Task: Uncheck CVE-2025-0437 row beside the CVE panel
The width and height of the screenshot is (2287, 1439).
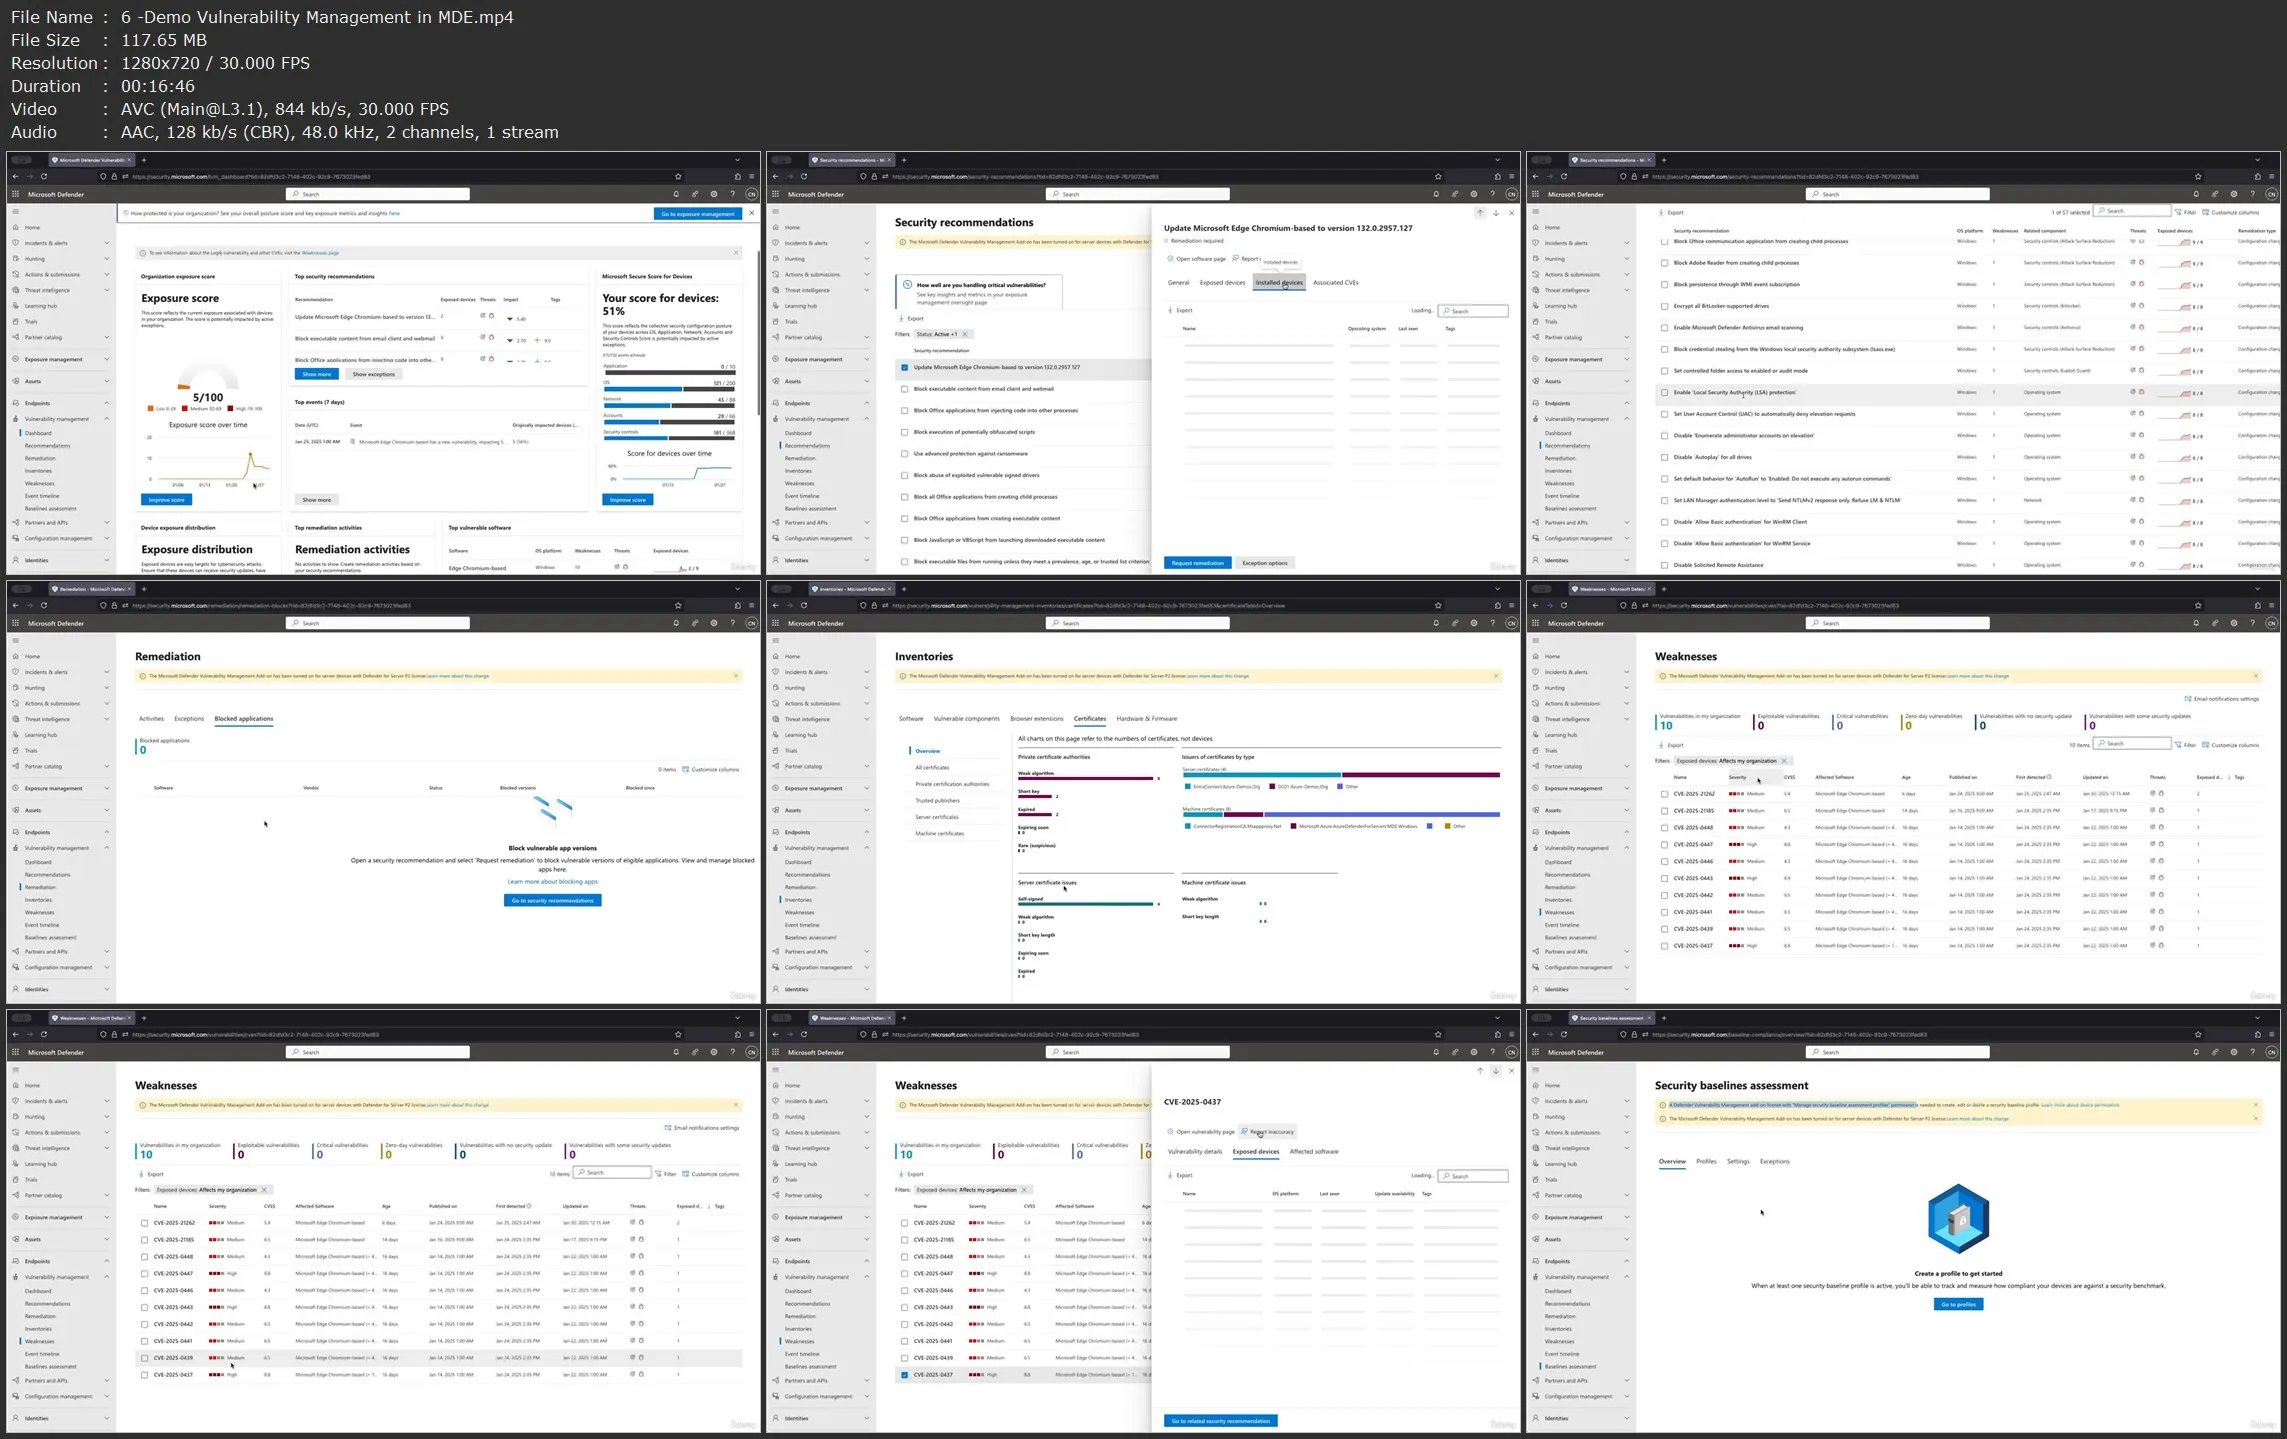Action: [x=904, y=1375]
